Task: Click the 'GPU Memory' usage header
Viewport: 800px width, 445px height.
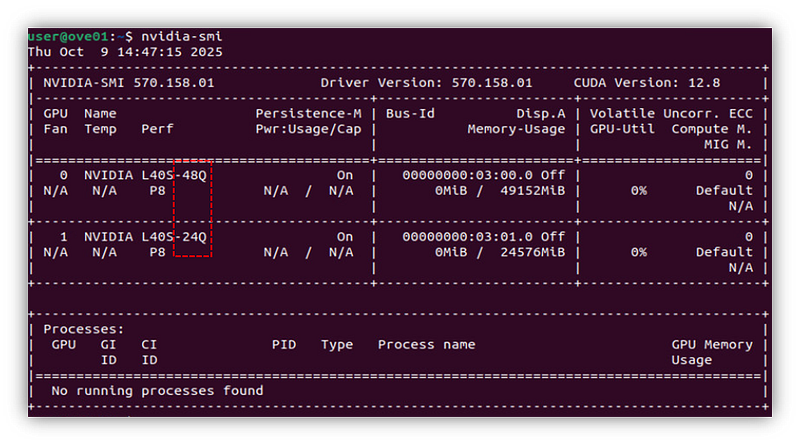Action: (x=712, y=344)
